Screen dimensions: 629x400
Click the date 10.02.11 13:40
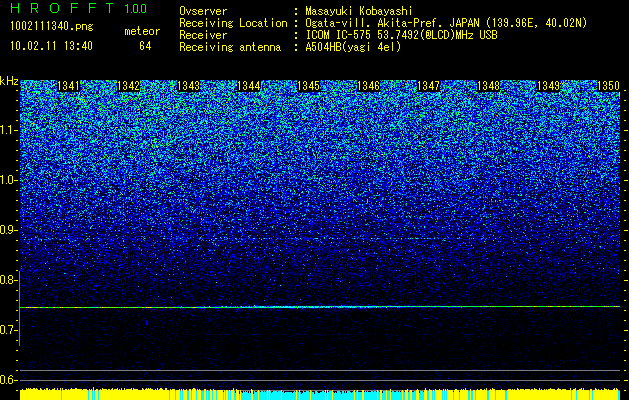[51, 46]
